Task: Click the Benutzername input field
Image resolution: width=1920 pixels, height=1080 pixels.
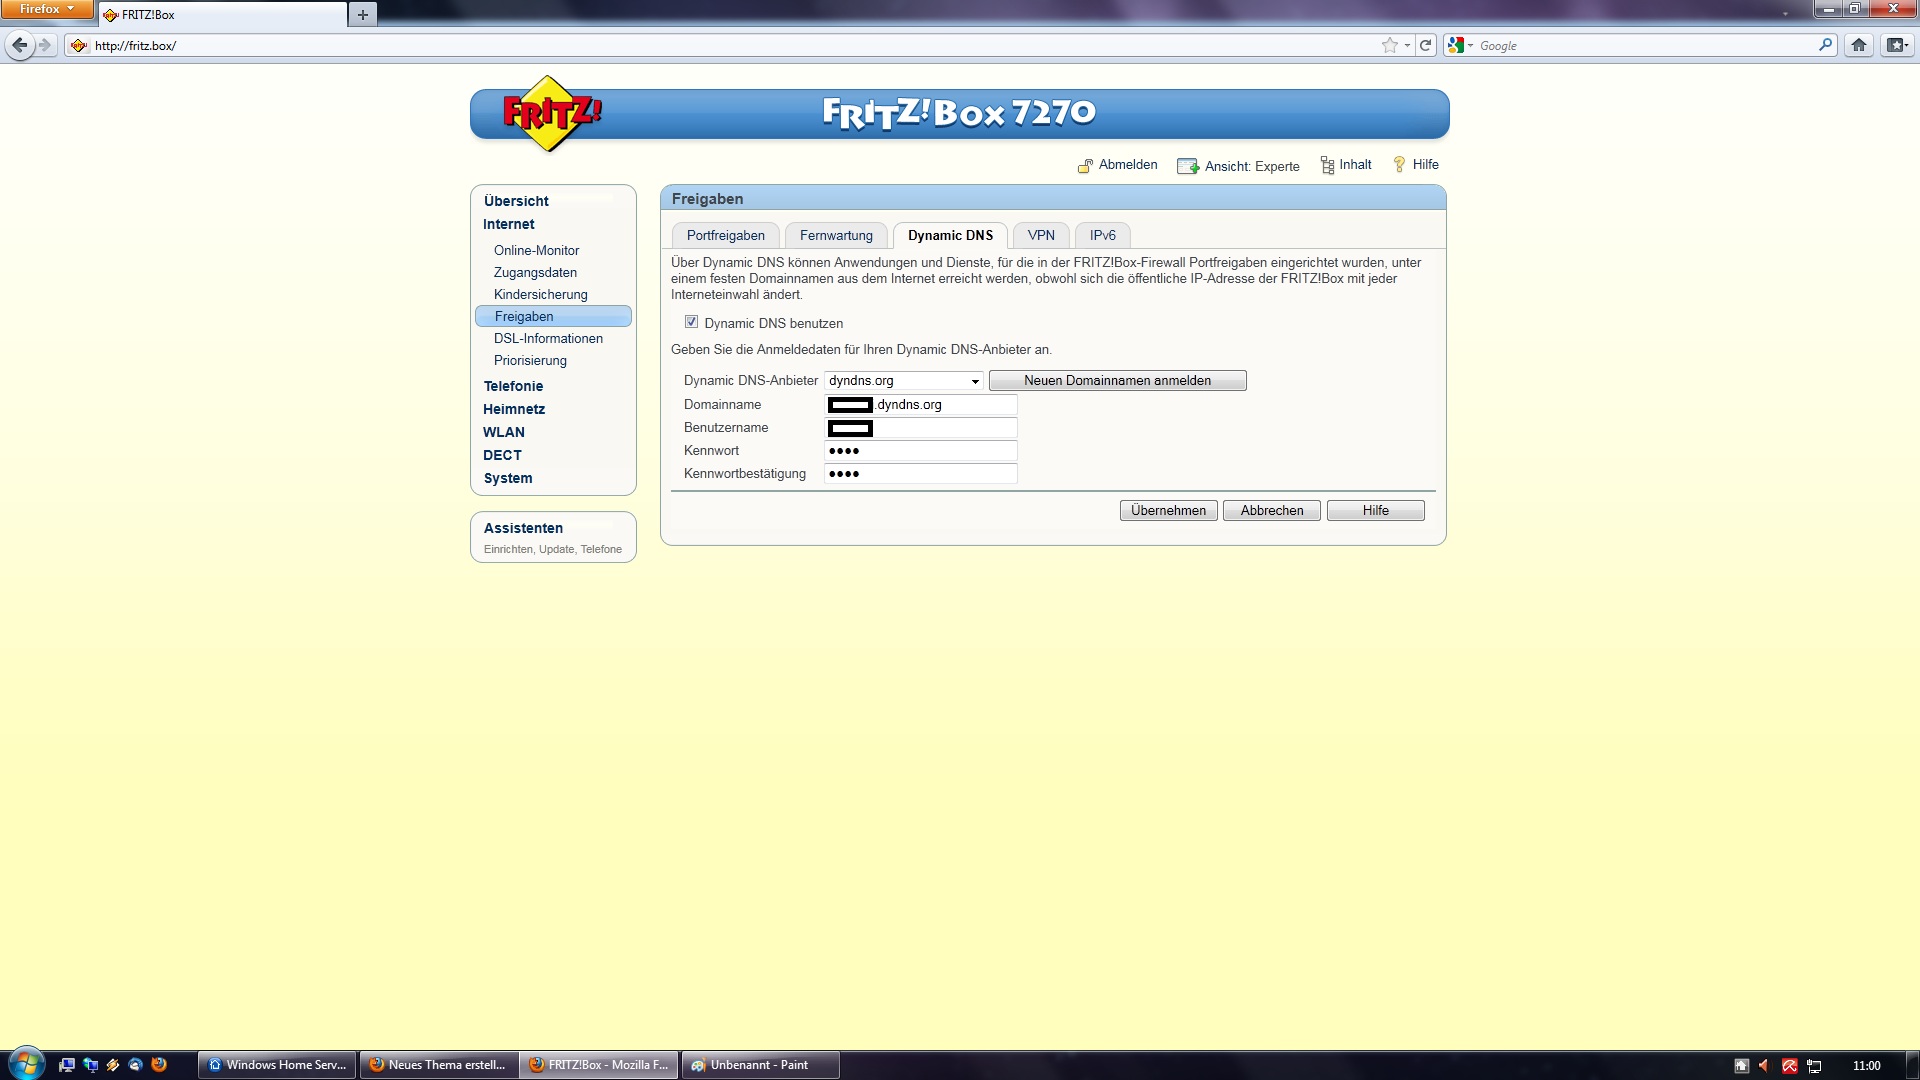Action: point(920,428)
